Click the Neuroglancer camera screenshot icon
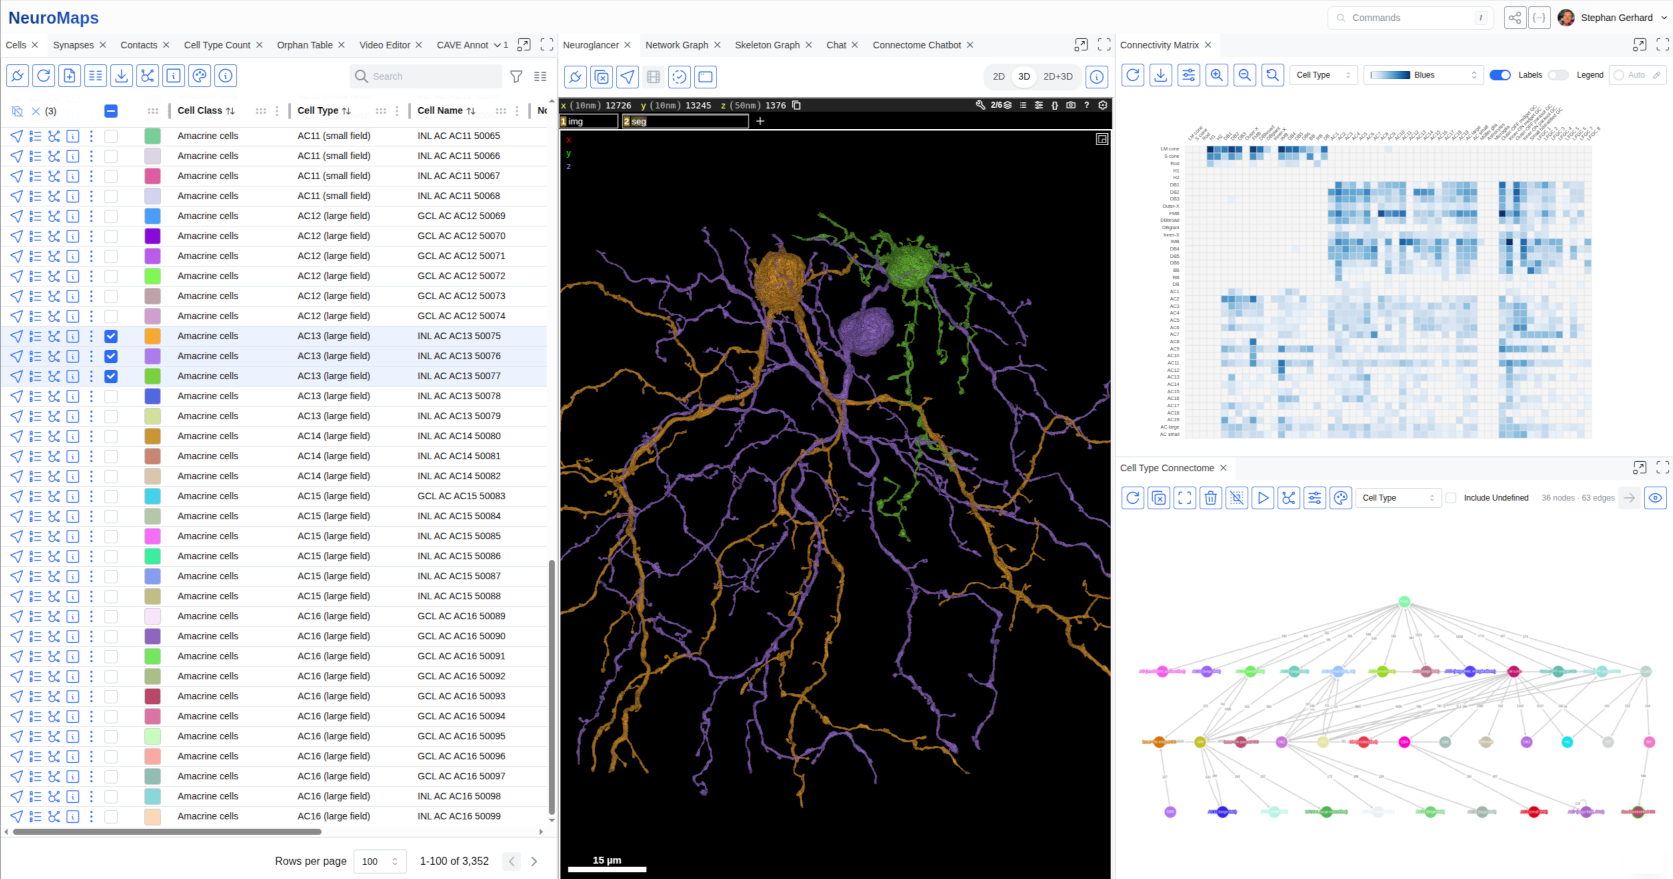The height and width of the screenshot is (879, 1673). point(1071,105)
